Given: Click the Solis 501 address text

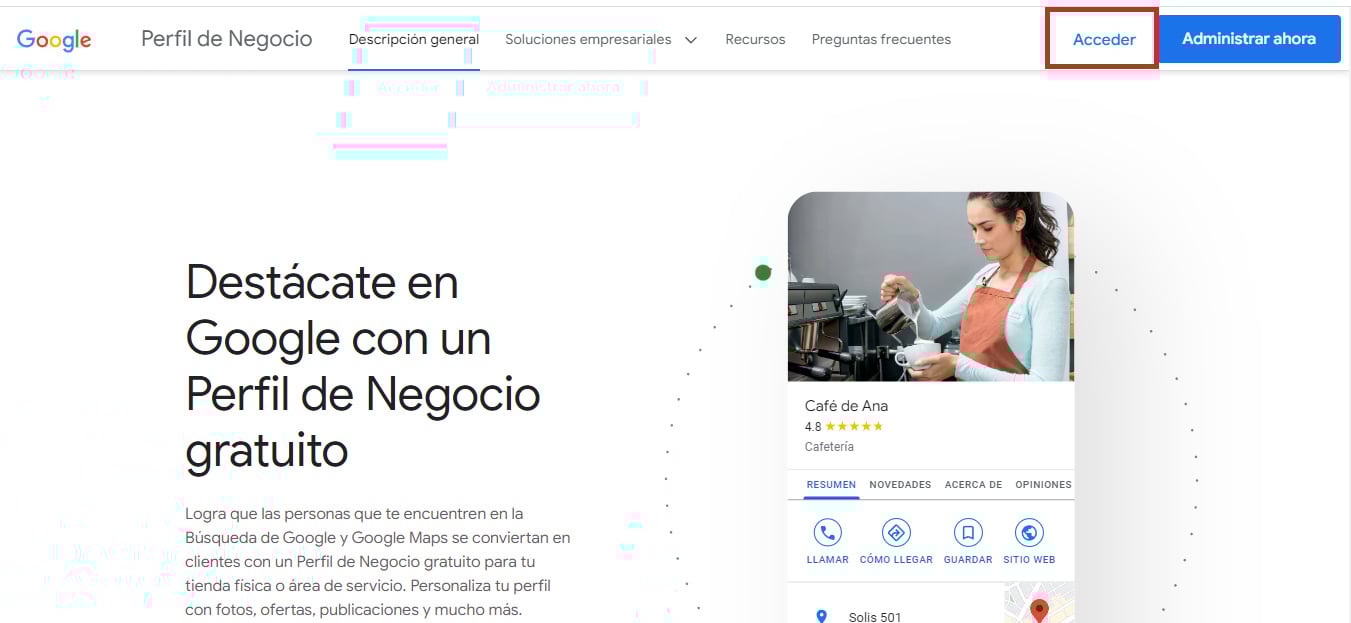Looking at the screenshot, I should (875, 617).
